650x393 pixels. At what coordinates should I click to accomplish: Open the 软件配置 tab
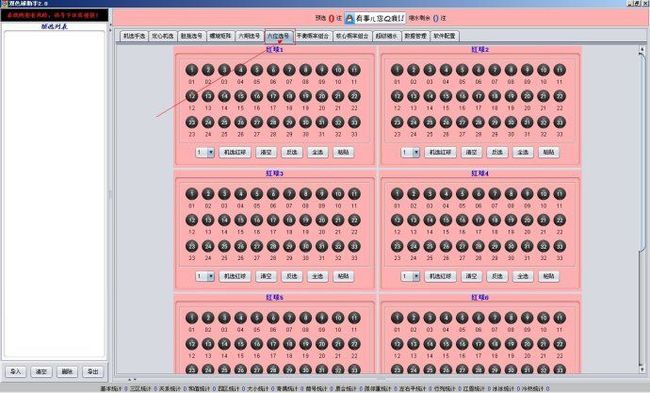pyautogui.click(x=444, y=36)
